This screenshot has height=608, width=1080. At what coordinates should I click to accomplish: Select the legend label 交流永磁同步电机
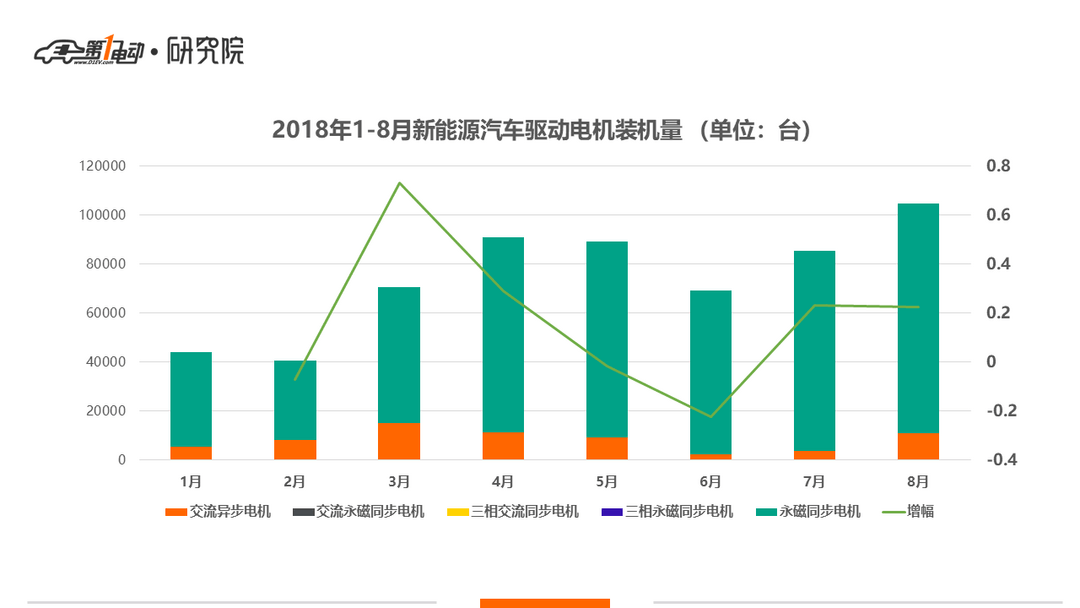371,512
